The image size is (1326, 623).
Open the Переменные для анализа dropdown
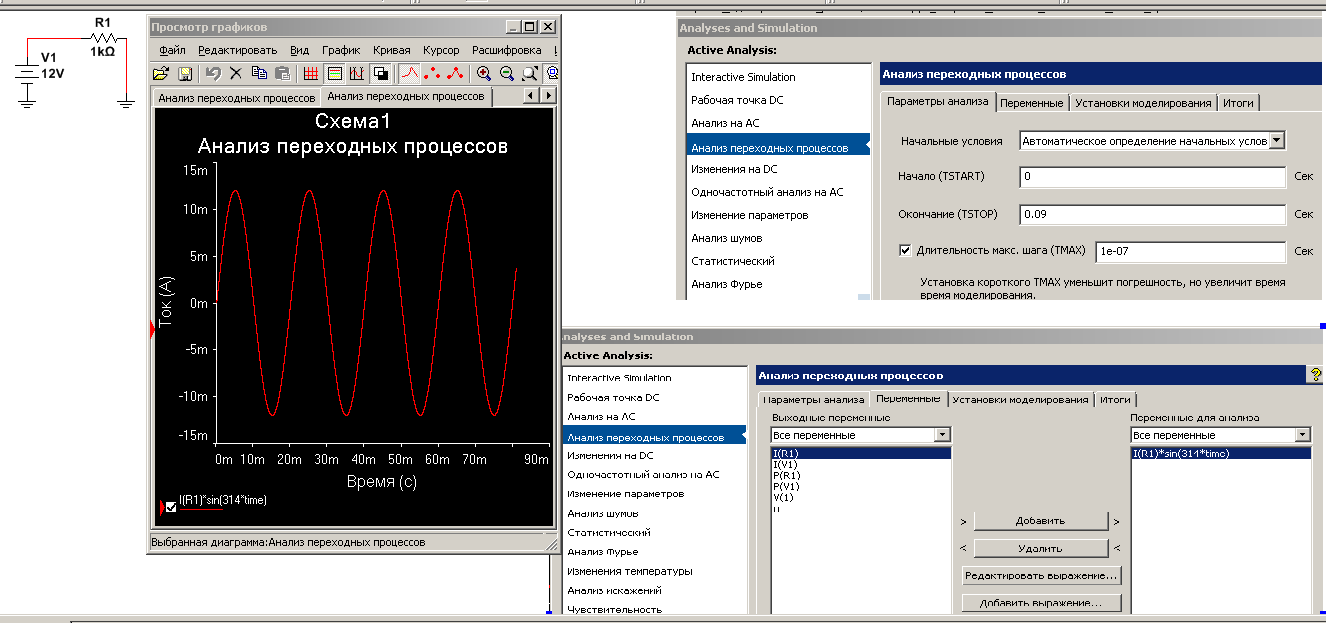click(x=1303, y=434)
